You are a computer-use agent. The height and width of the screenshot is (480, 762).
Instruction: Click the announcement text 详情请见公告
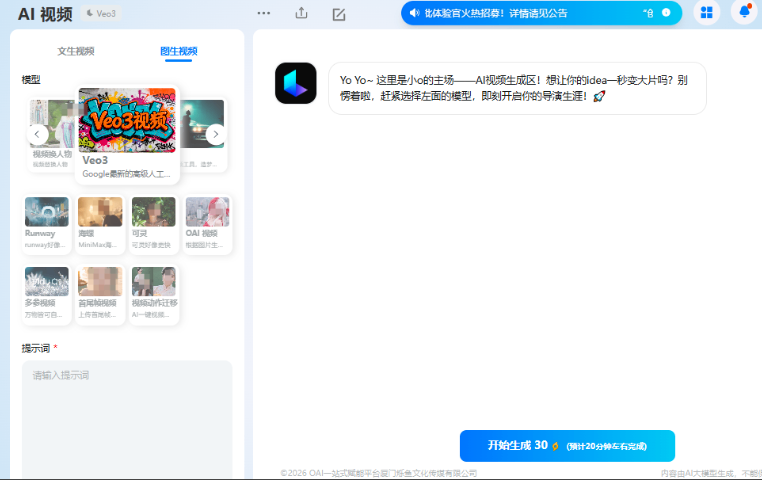click(x=538, y=13)
